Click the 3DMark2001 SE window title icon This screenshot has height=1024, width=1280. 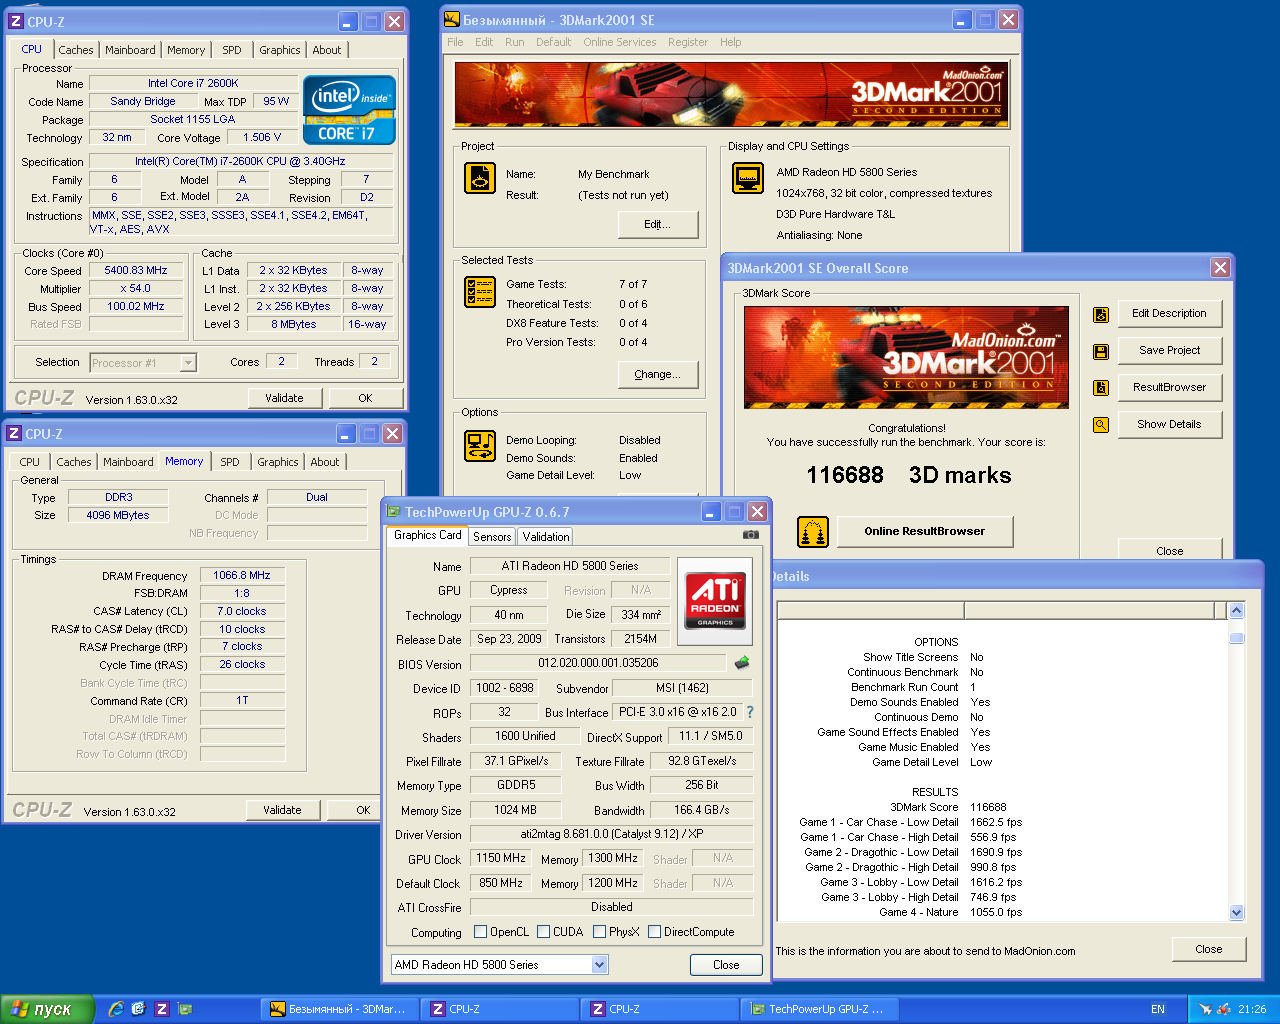coord(452,20)
